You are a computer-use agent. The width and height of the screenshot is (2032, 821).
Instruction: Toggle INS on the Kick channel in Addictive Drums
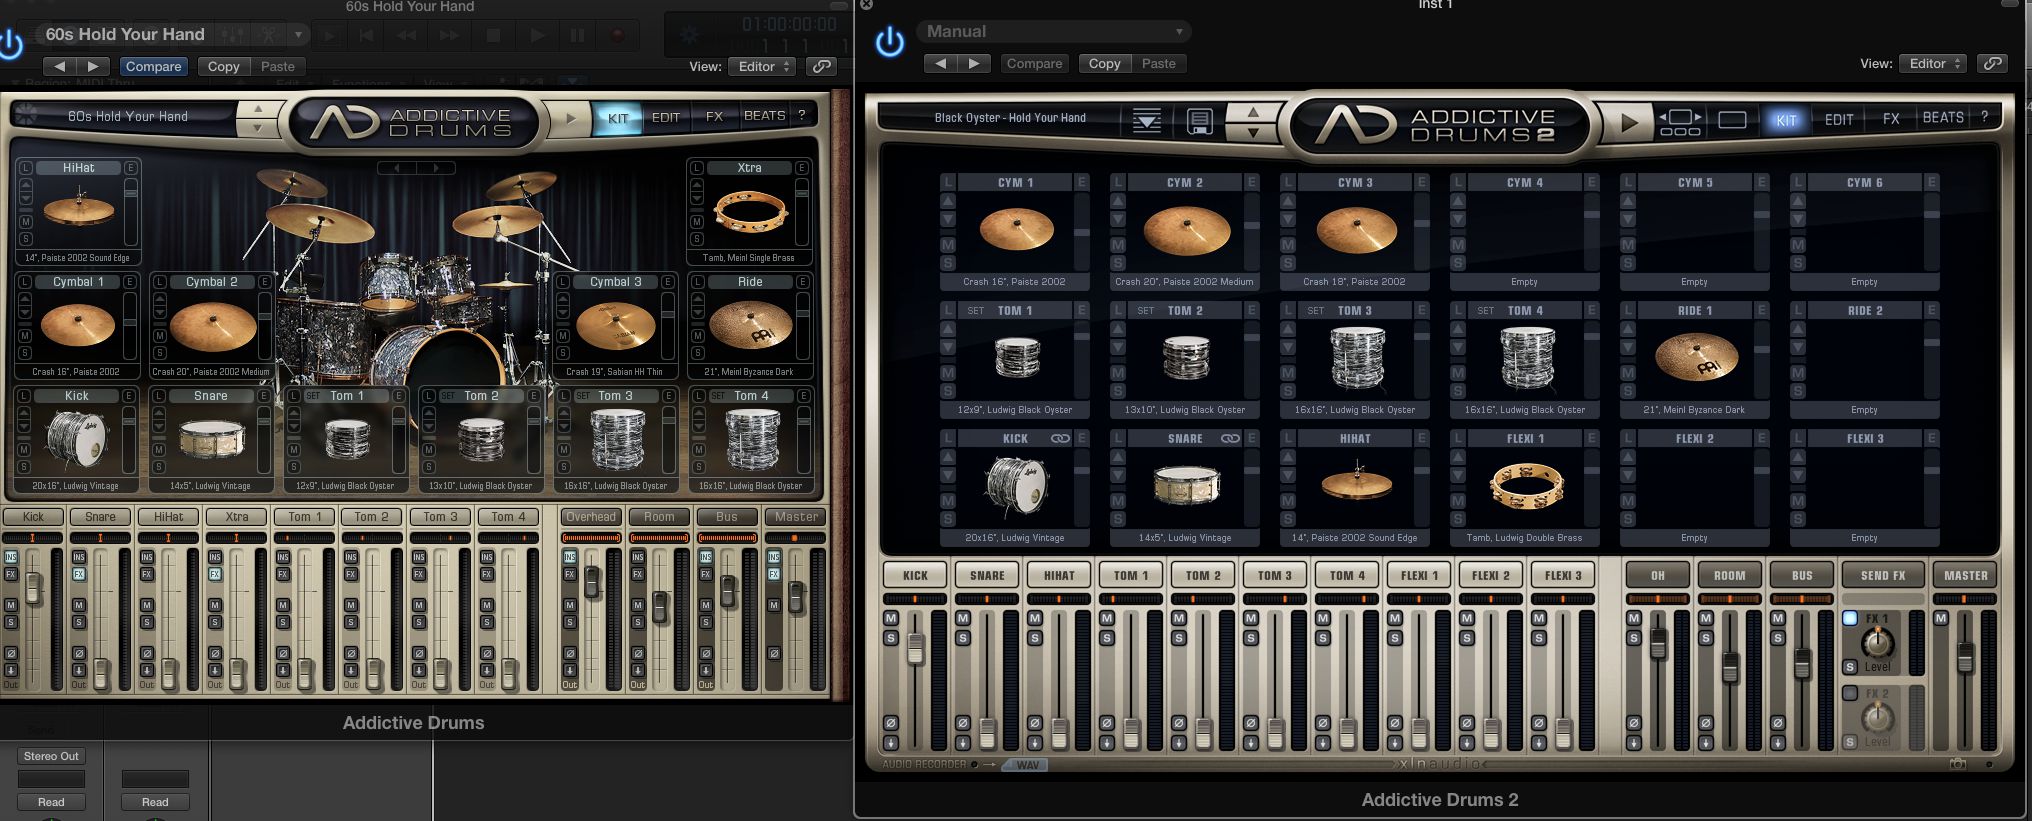tap(11, 557)
